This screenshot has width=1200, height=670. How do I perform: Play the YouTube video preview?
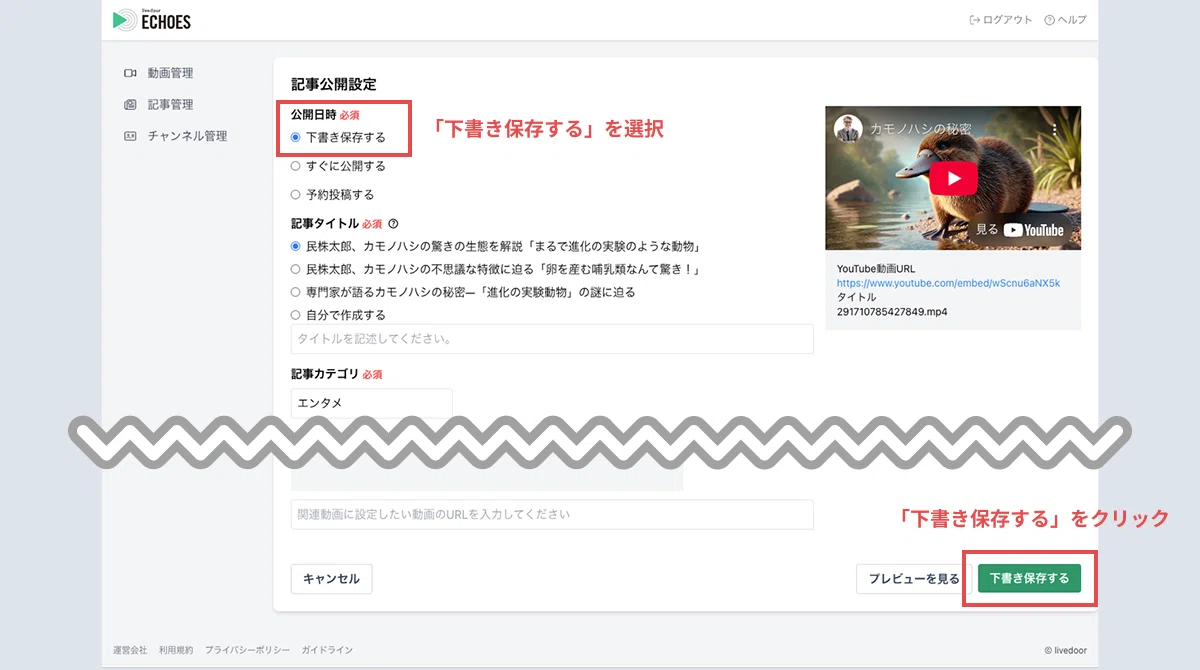point(953,178)
